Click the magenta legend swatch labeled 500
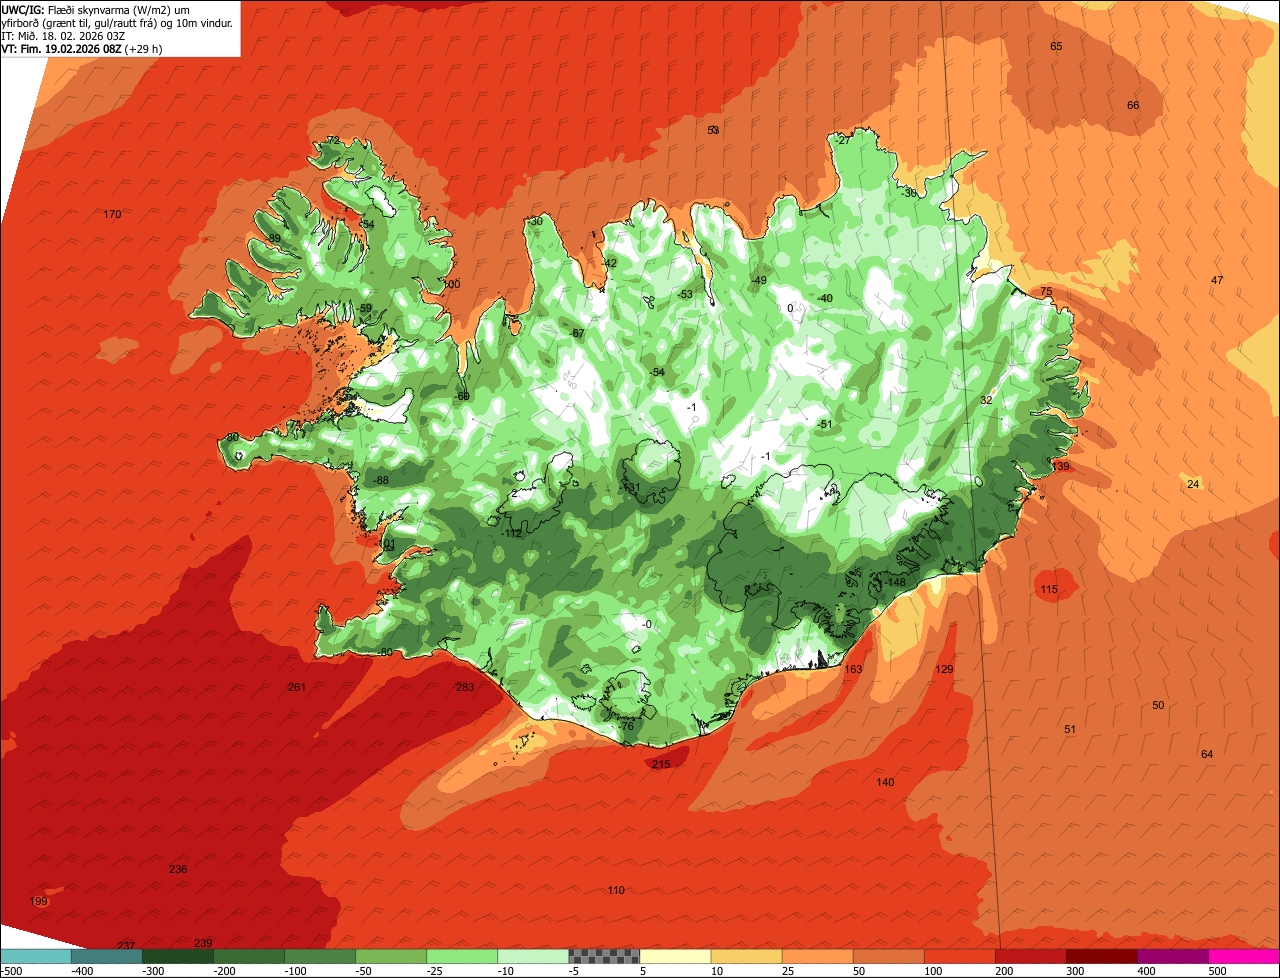1280x978 pixels. (x=1244, y=956)
